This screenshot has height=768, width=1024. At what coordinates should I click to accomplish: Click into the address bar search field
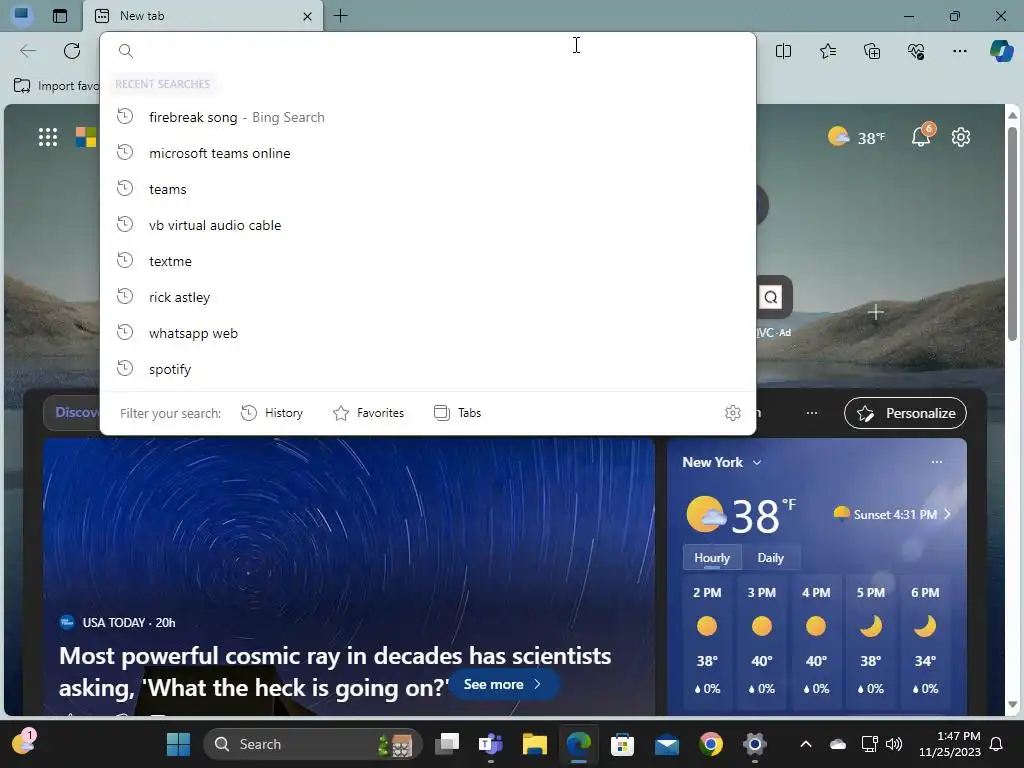(x=428, y=50)
